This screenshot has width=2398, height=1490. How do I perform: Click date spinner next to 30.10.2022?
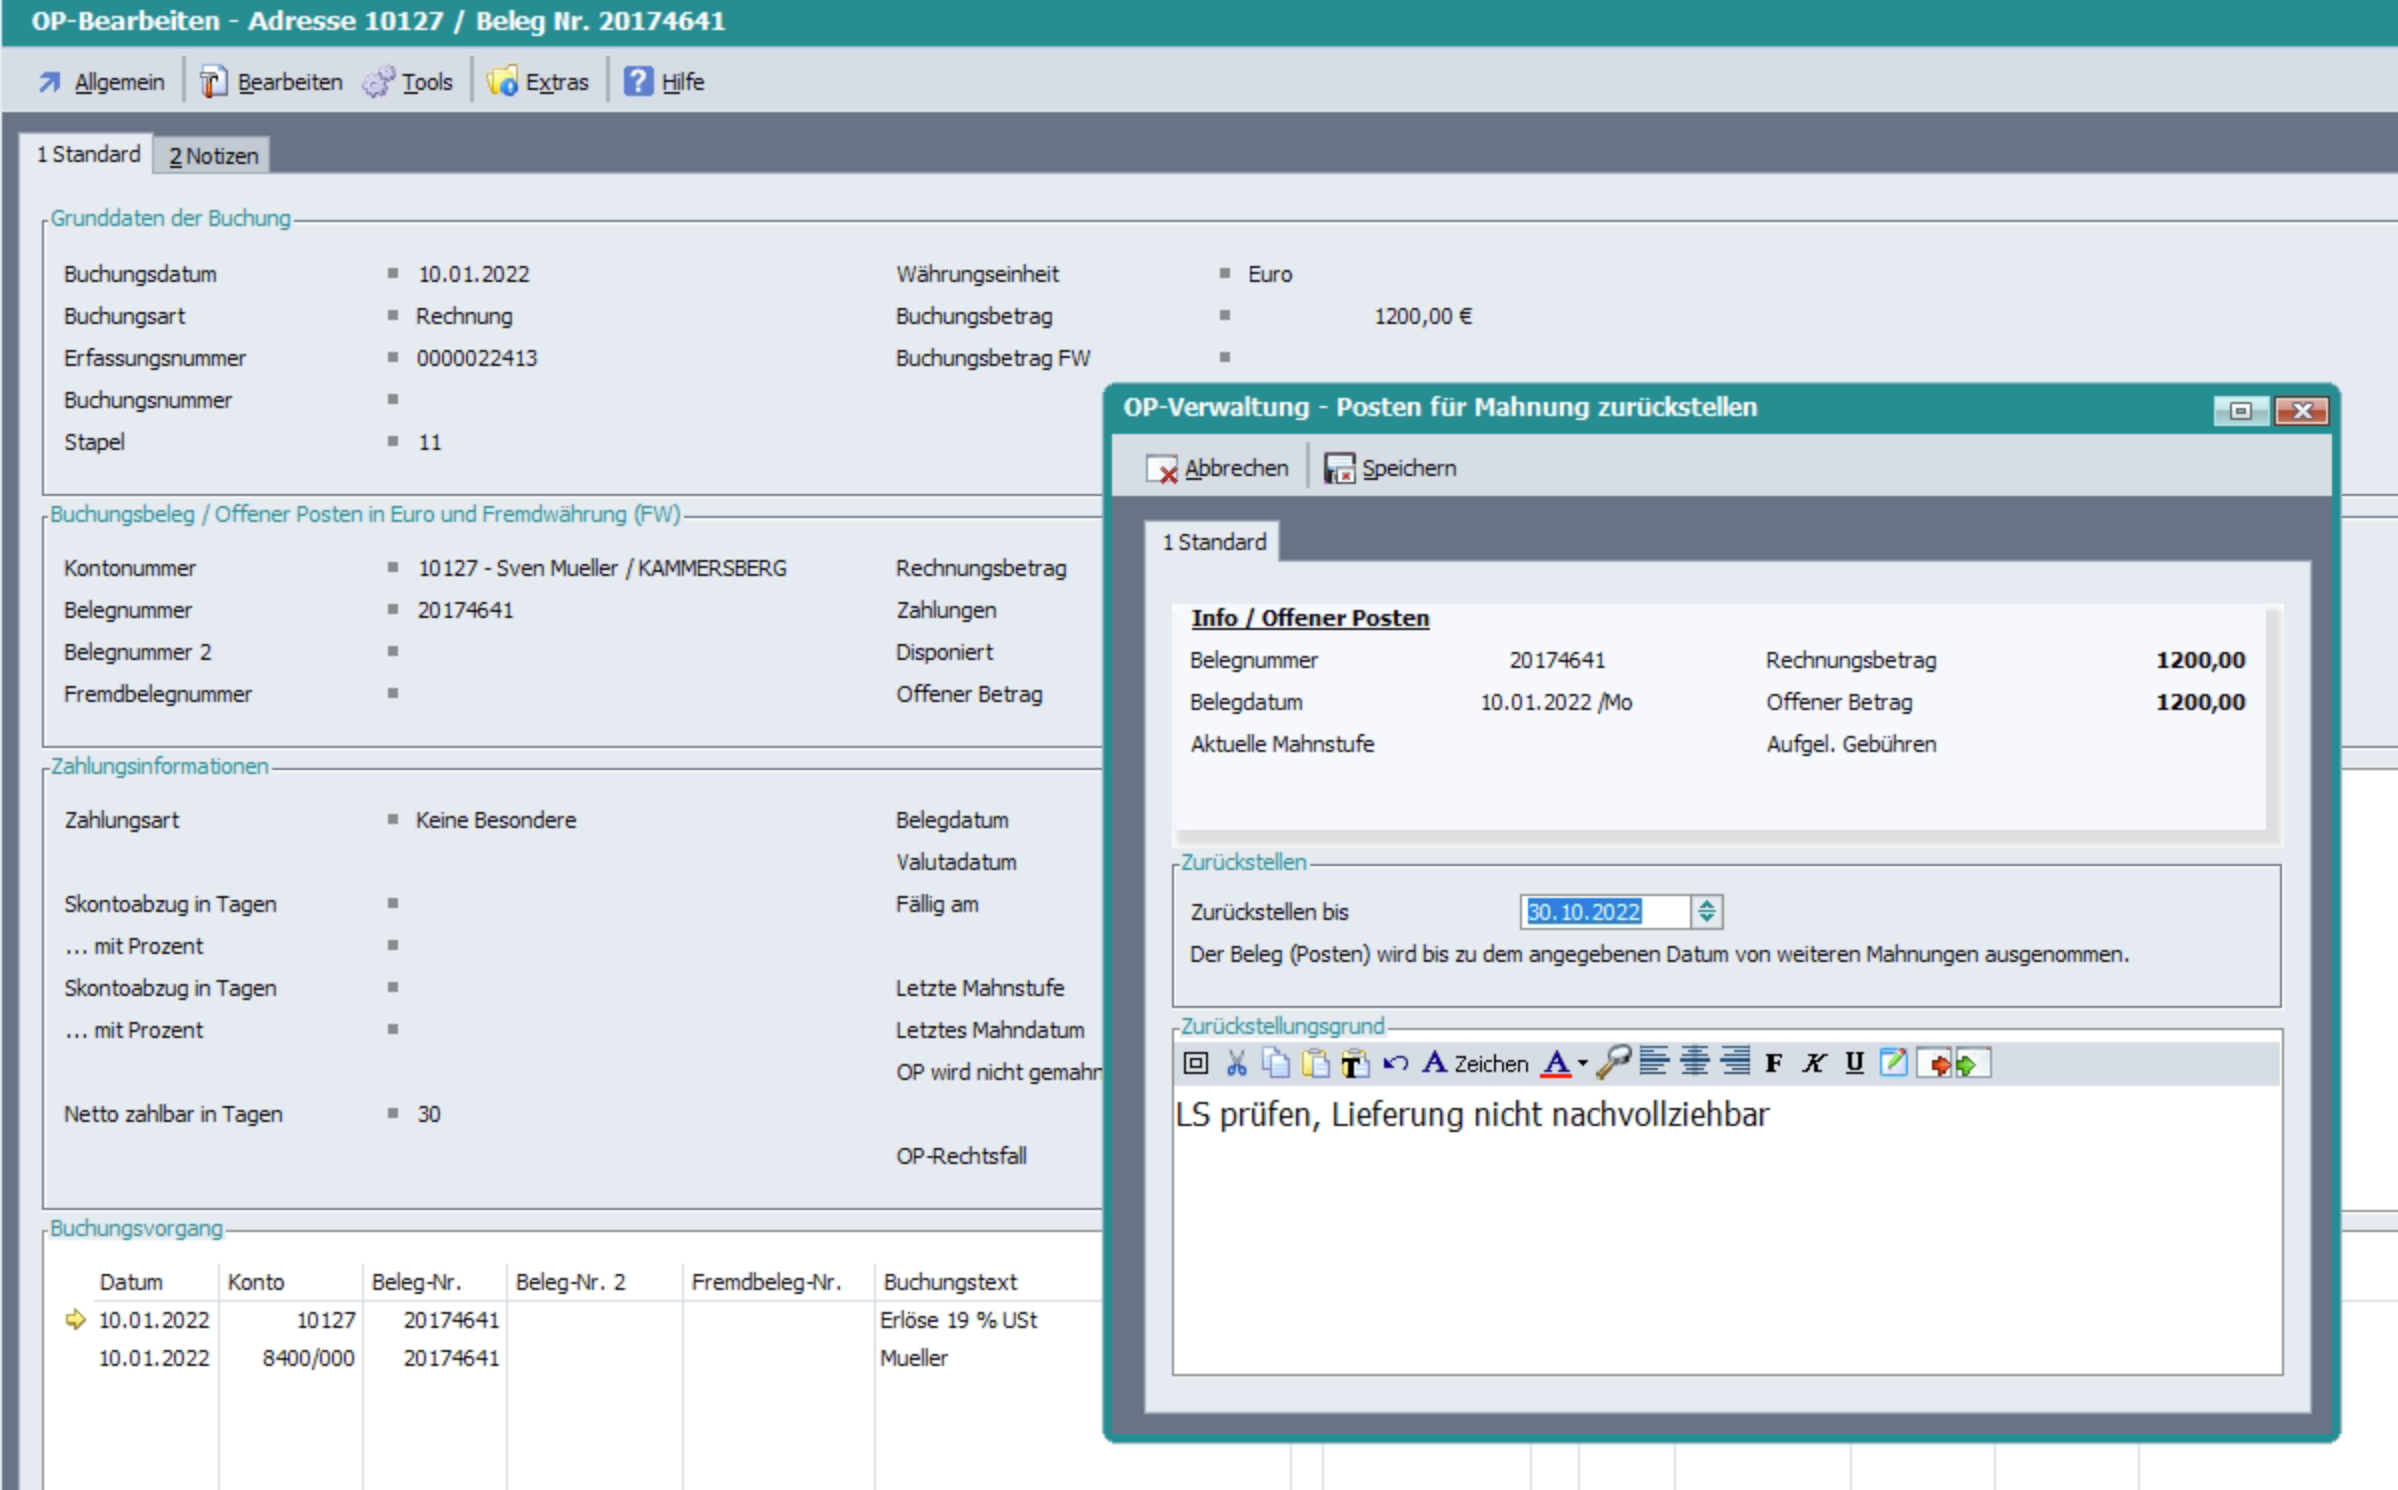pyautogui.click(x=1706, y=911)
